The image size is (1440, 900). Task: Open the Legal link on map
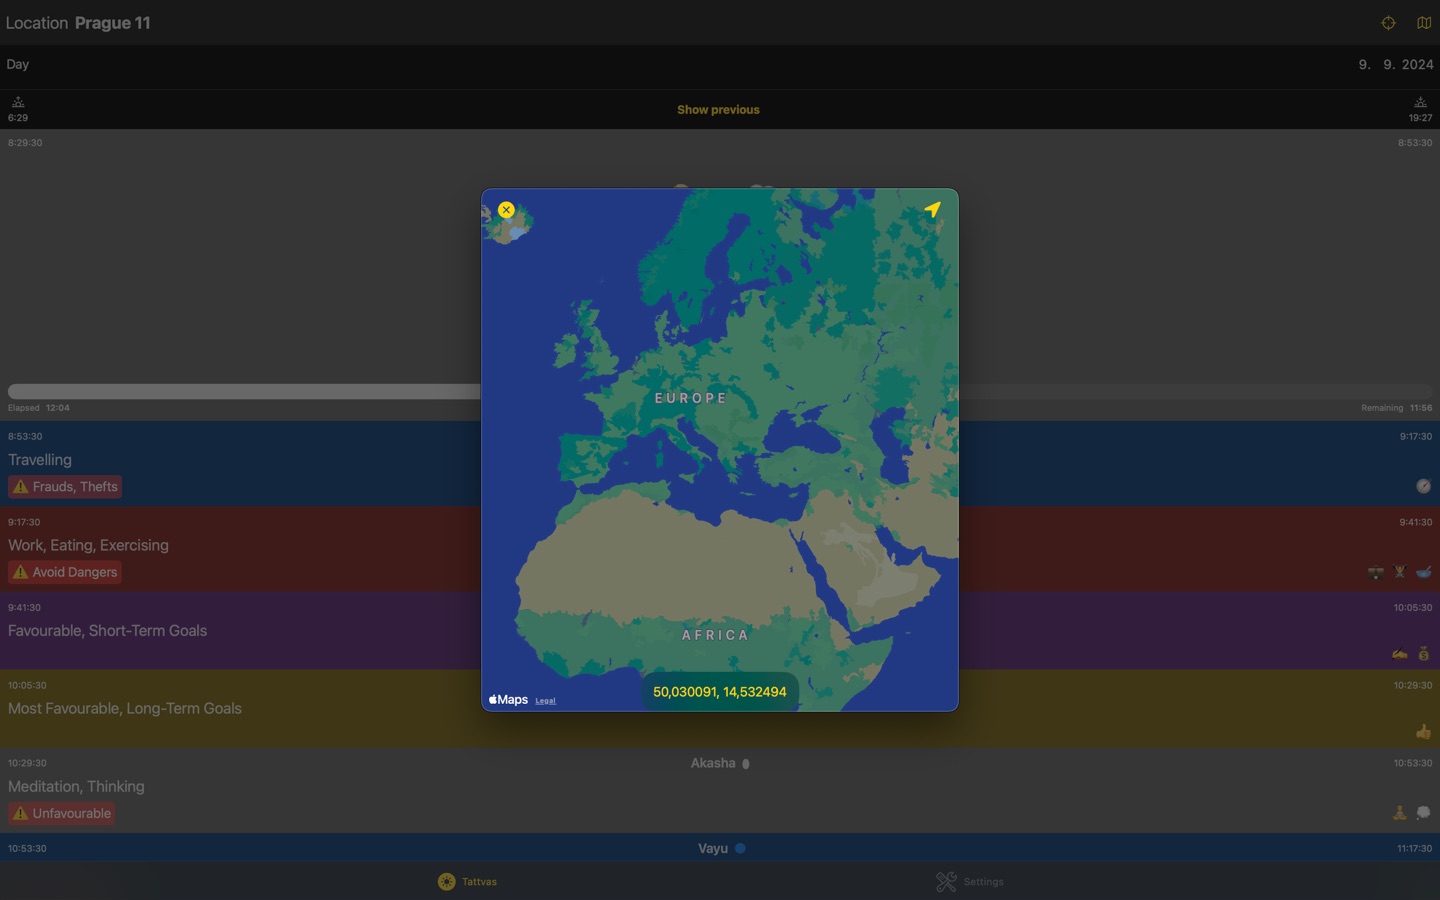[545, 701]
